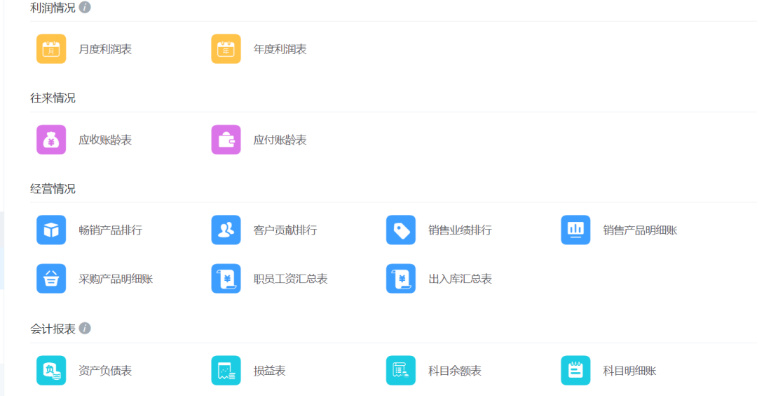Open the 应收账龄表 report link
Image resolution: width=758 pixels, height=396 pixels.
pos(105,140)
